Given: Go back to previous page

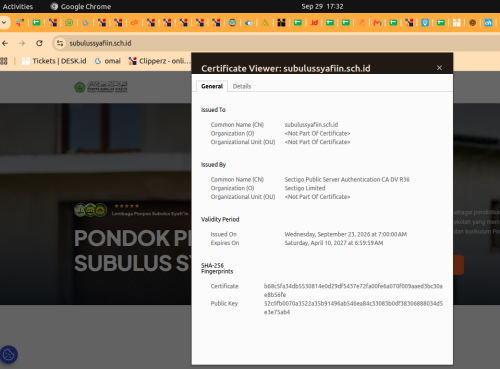Looking at the screenshot, I should pyautogui.click(x=5, y=43).
